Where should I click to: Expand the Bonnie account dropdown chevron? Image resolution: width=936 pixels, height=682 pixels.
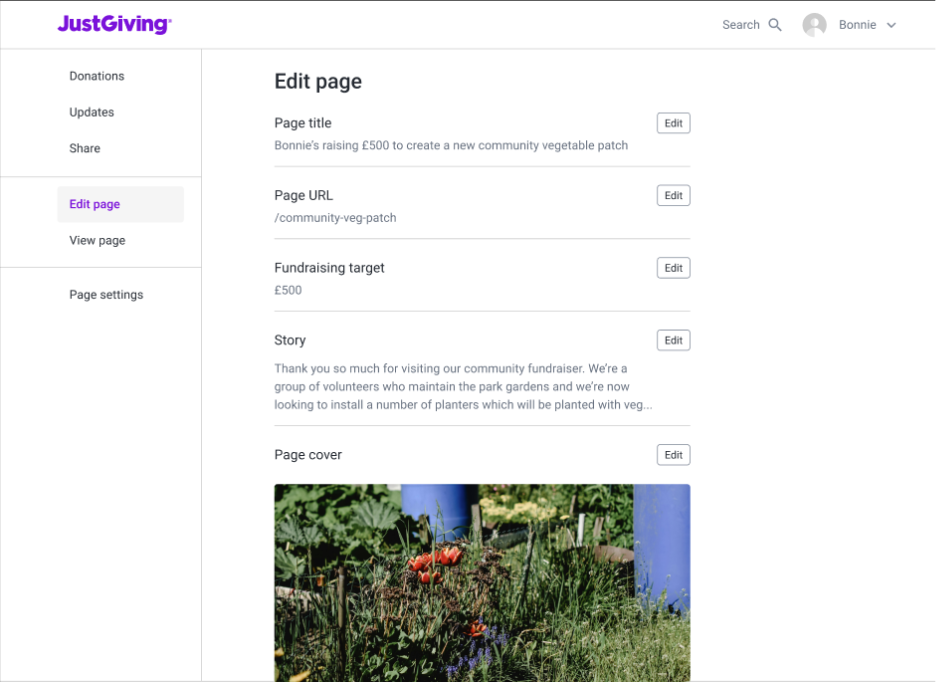click(892, 25)
